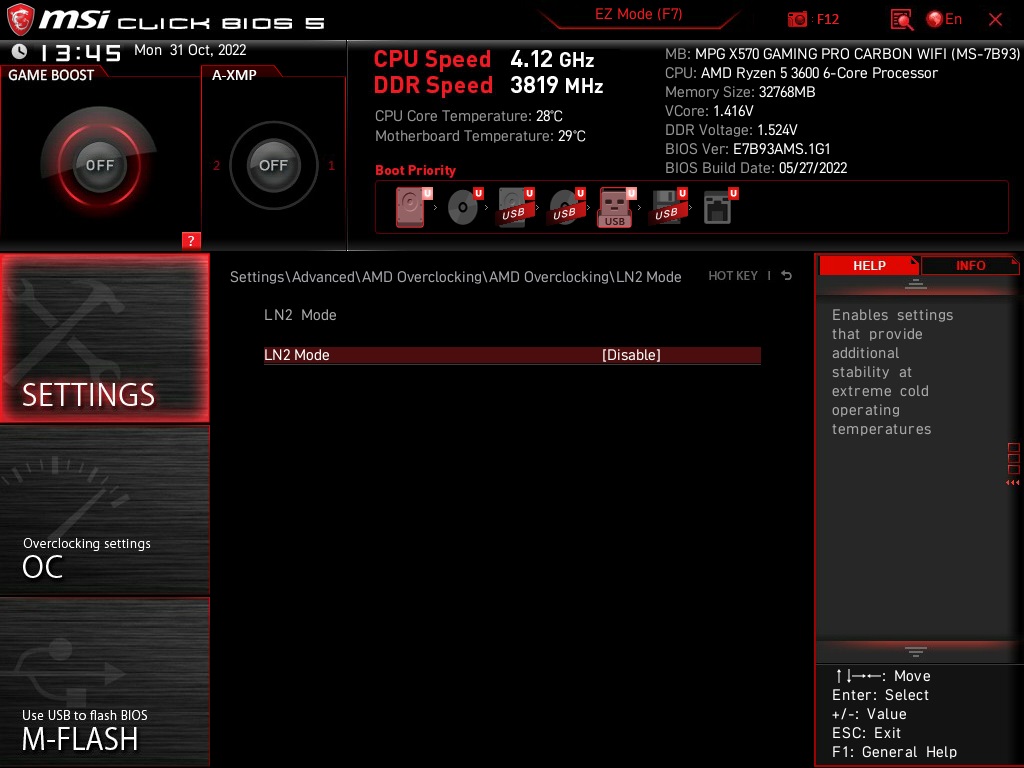Collapse the help panel top handle
Viewport: 1024px width, 768px height.
[915, 283]
